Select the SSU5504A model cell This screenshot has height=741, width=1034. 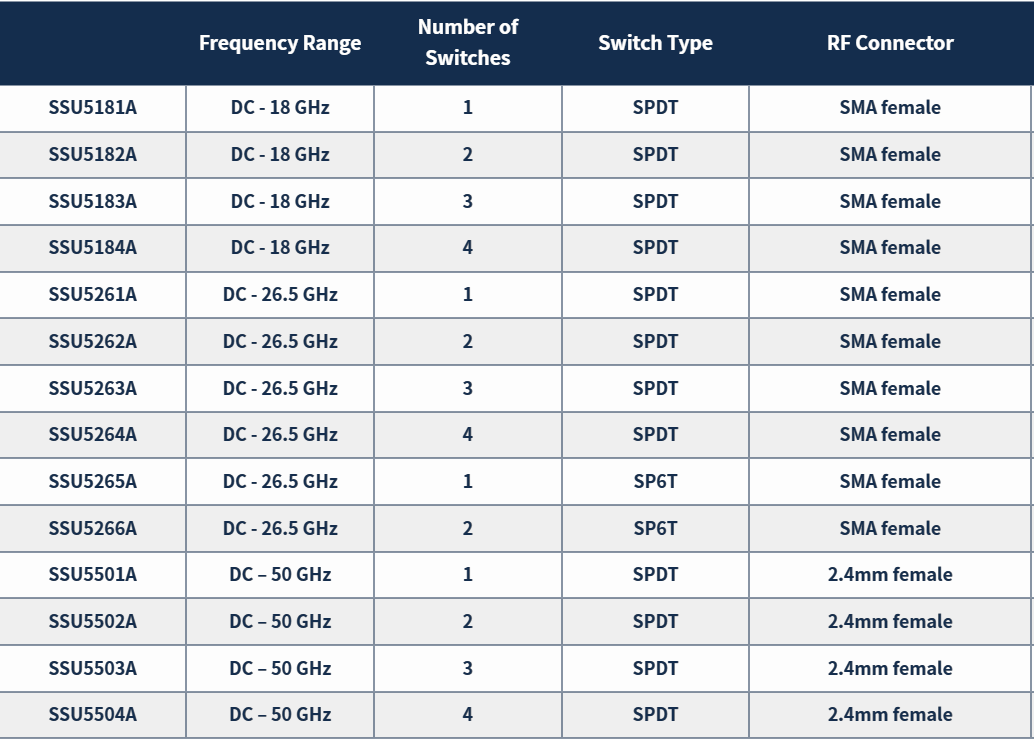92,715
